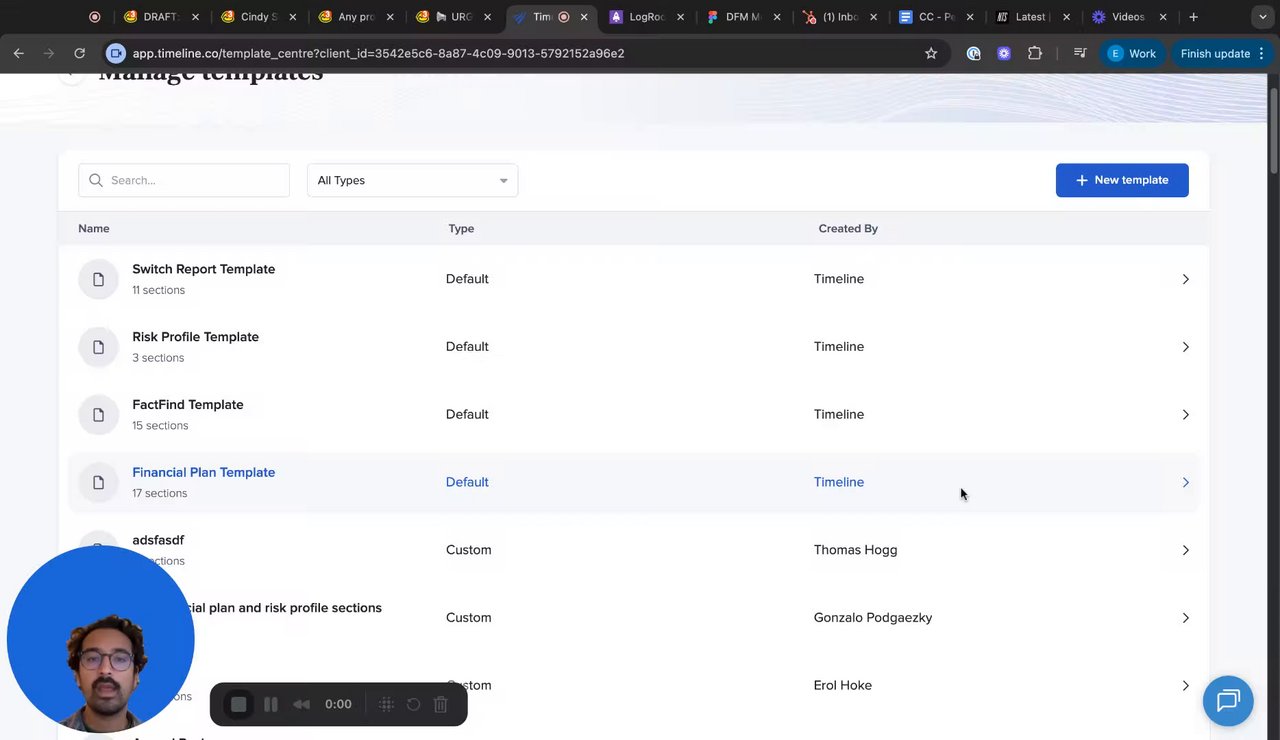Viewport: 1280px width, 740px height.
Task: Switch to the (1) Inbox browser tab
Action: tap(842, 17)
